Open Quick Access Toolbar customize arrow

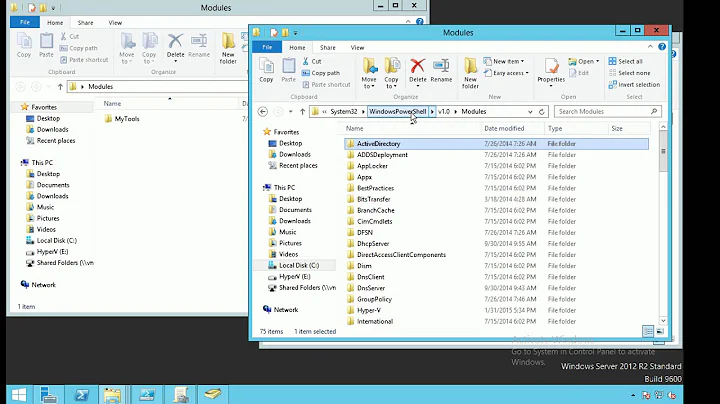pyautogui.click(x=295, y=33)
